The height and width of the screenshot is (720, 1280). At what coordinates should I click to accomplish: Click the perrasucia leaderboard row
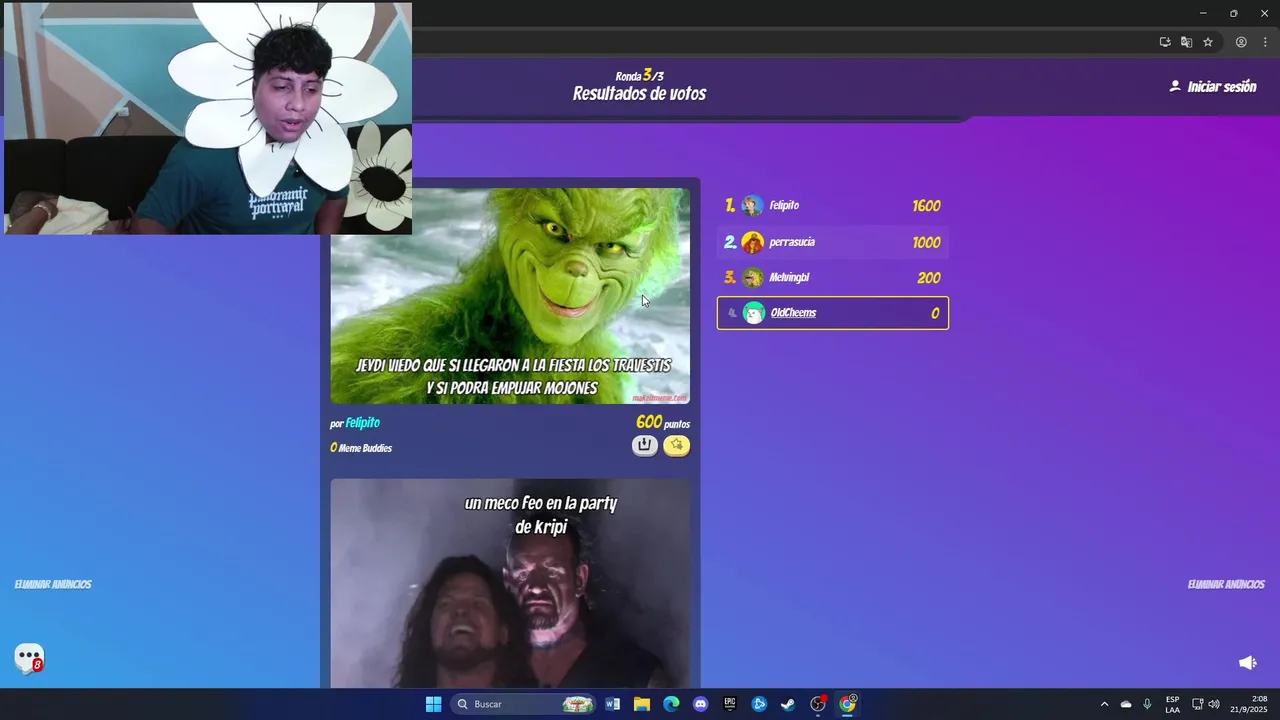pyautogui.click(x=832, y=242)
